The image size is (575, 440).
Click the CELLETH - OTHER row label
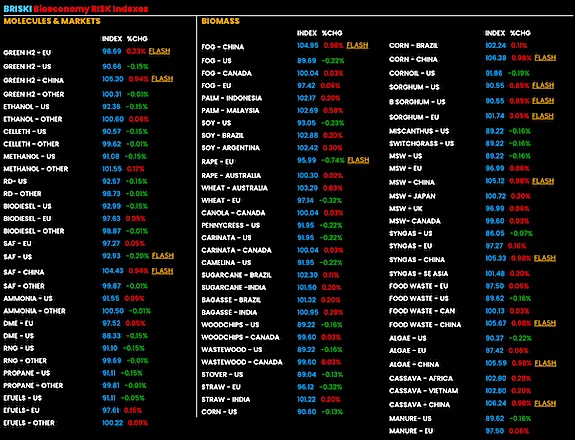pos(31,144)
